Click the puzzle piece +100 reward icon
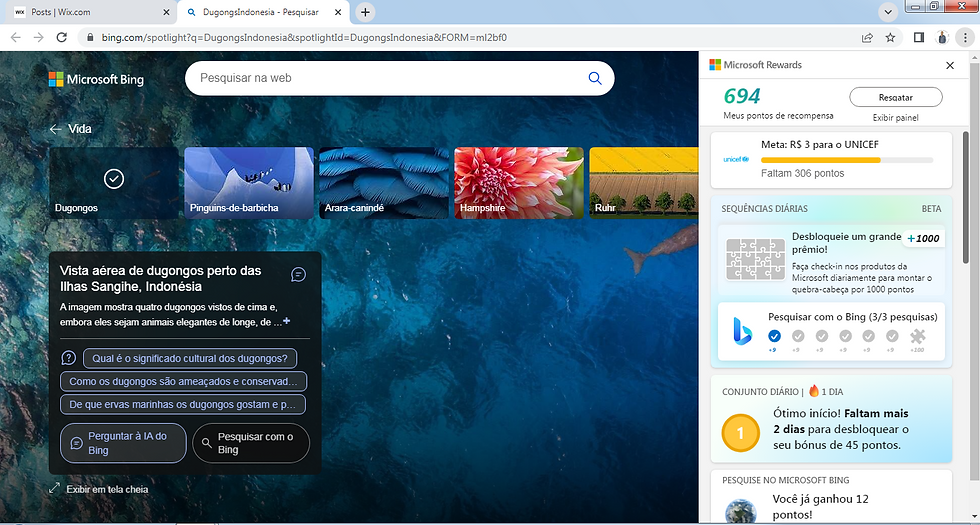The width and height of the screenshot is (980, 525). 918,336
